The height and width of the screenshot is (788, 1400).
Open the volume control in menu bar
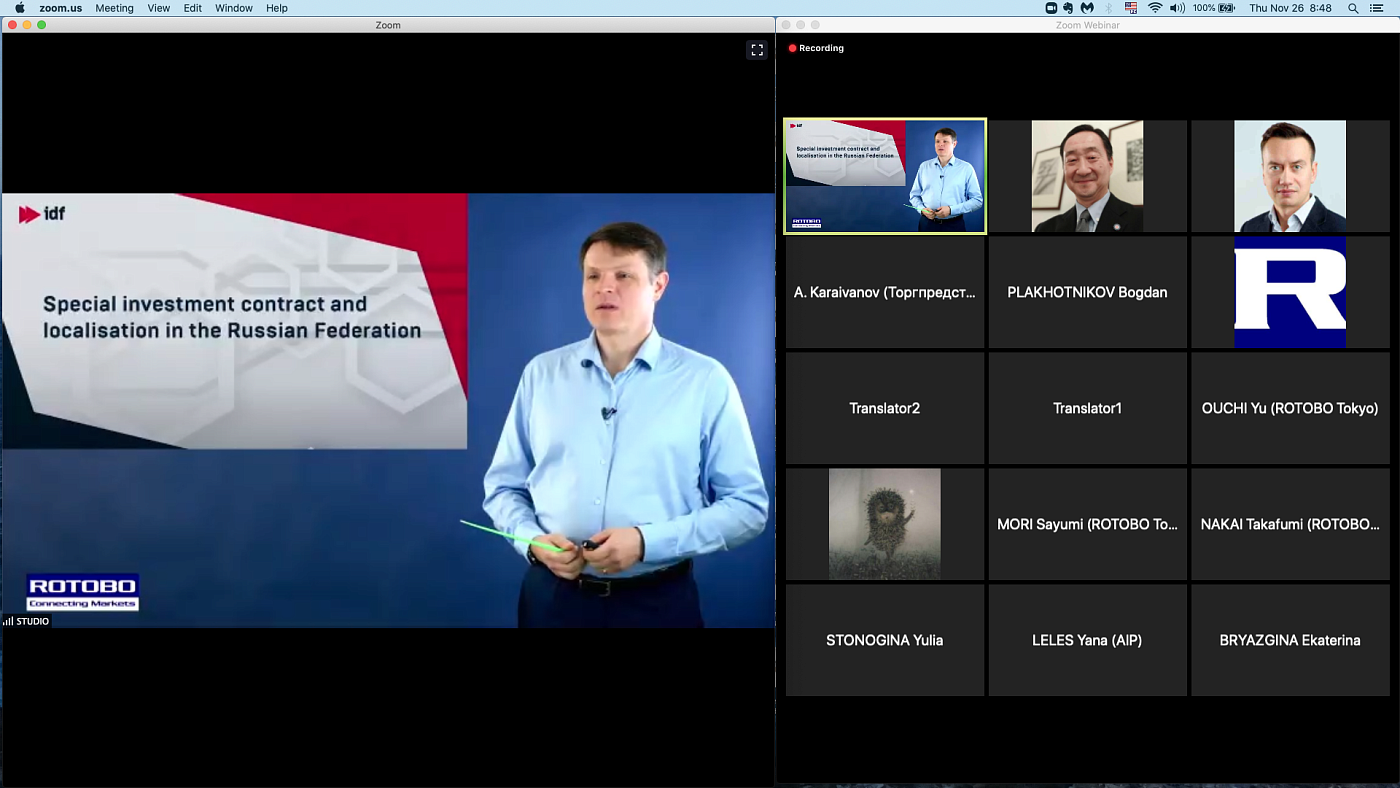(x=1178, y=8)
